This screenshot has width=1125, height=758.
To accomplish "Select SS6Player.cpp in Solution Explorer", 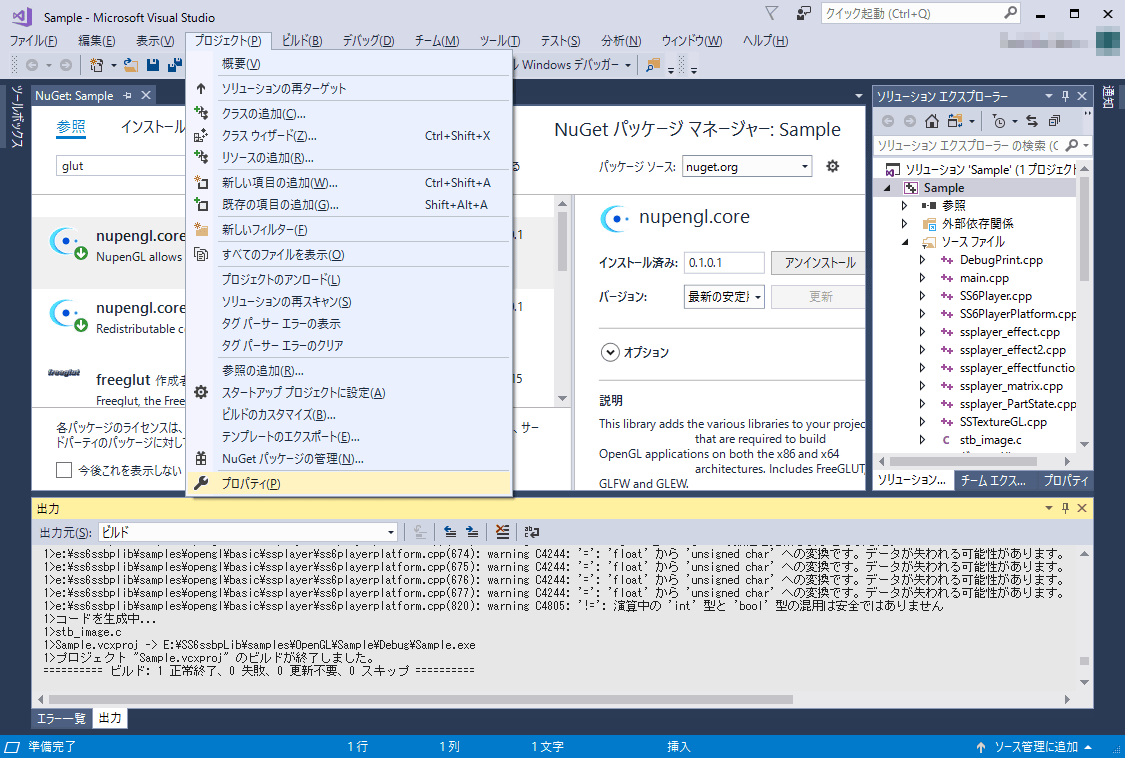I will click(x=996, y=296).
